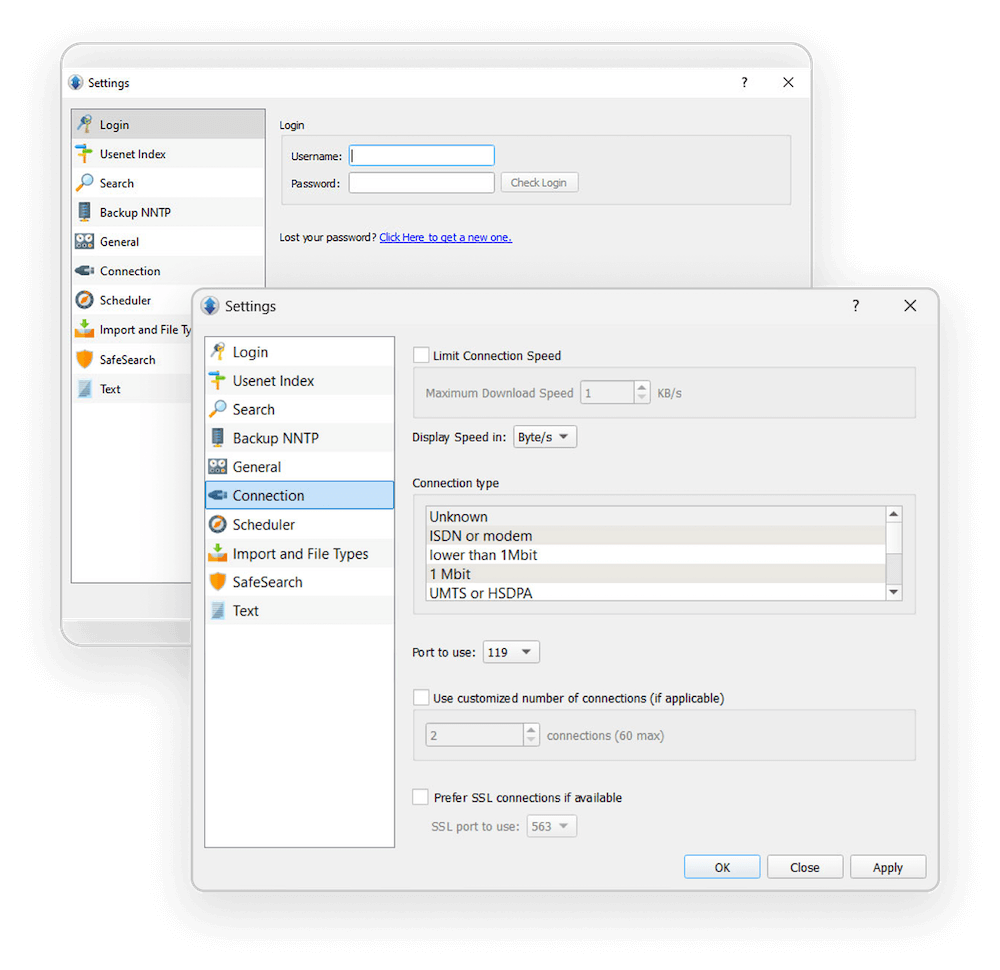
Task: Enable Prefer SSL connections if available
Action: (x=421, y=797)
